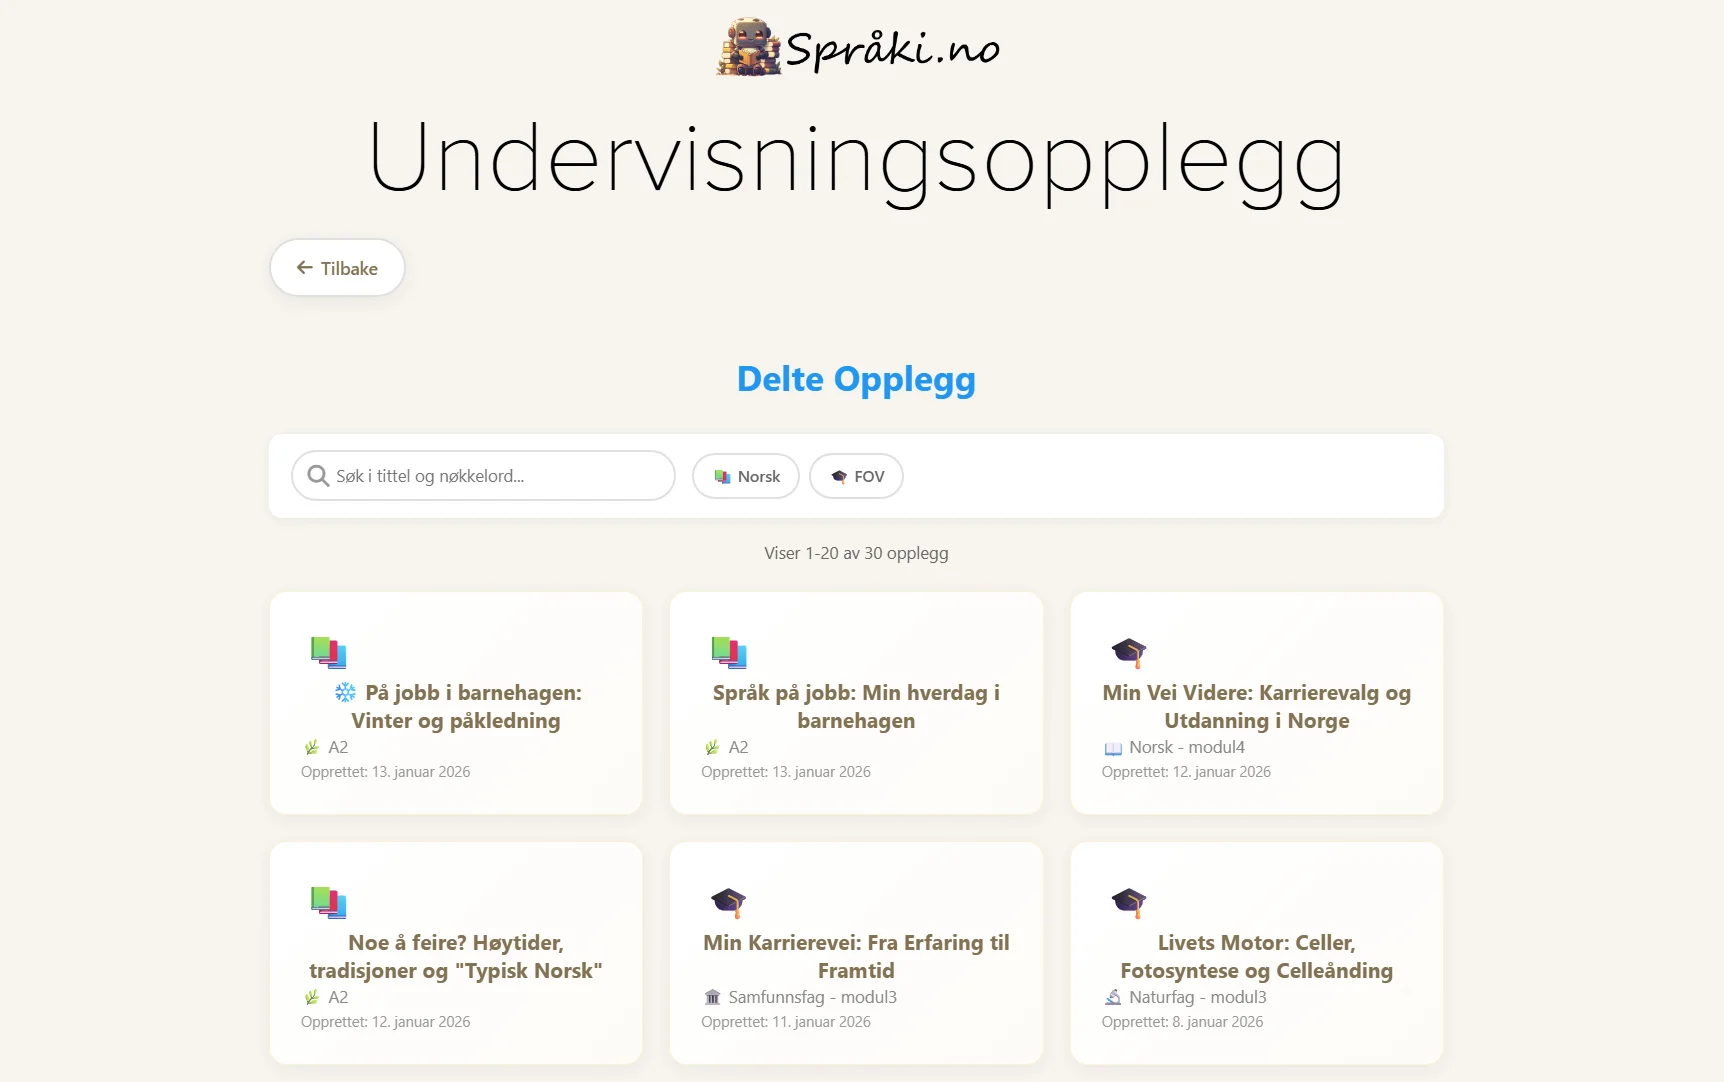Click the bank icon next to 'Samfunnsfag - modul3'
Viewport: 1724px width, 1082px height.
(712, 997)
